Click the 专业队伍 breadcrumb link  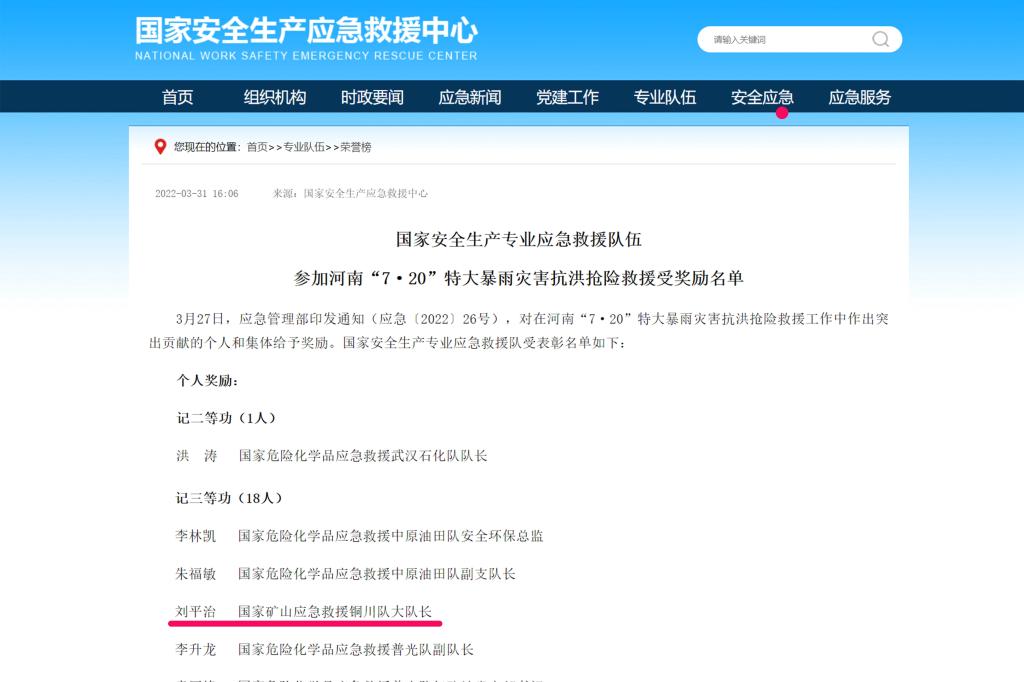pyautogui.click(x=303, y=147)
